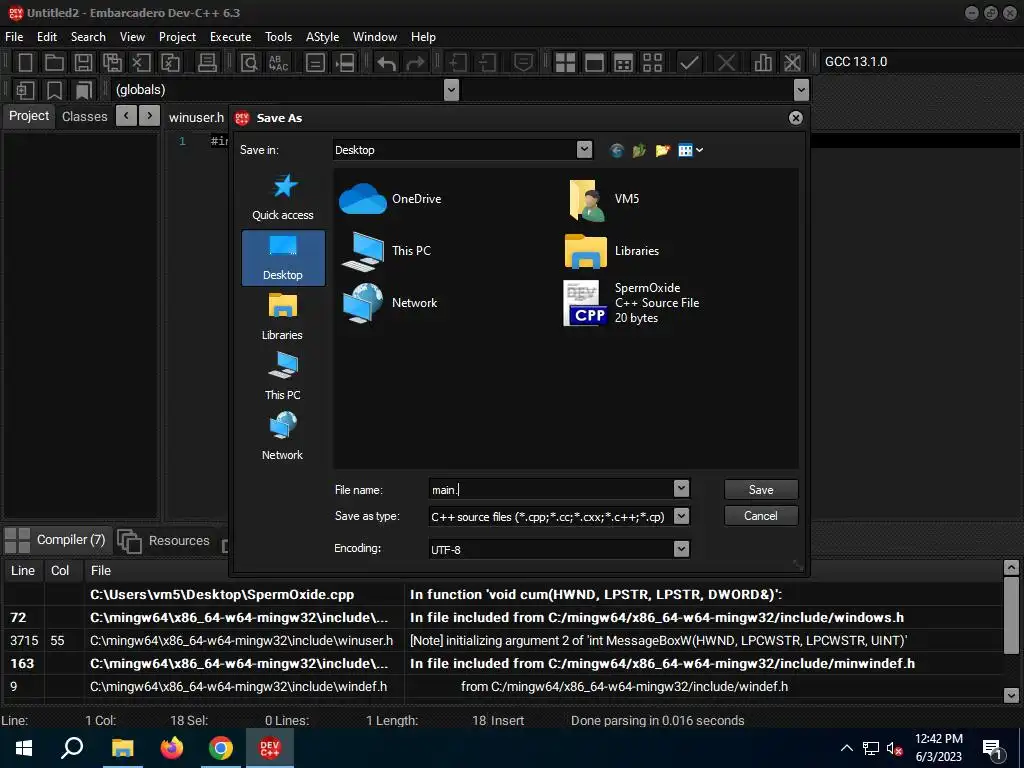Screen dimensions: 1024x768
Task: Click the Compile four-squares toolbar icon
Action: pyautogui.click(x=565, y=62)
